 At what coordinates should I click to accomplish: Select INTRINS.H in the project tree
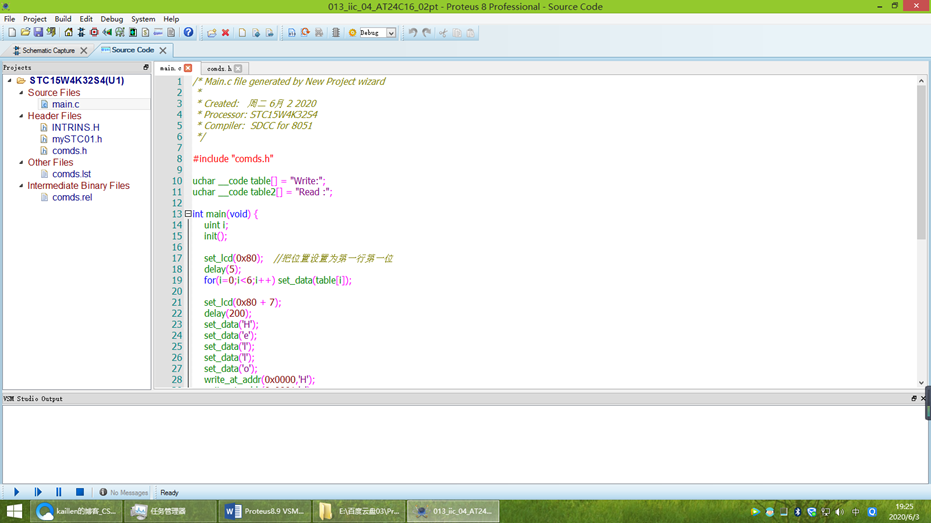(x=75, y=127)
